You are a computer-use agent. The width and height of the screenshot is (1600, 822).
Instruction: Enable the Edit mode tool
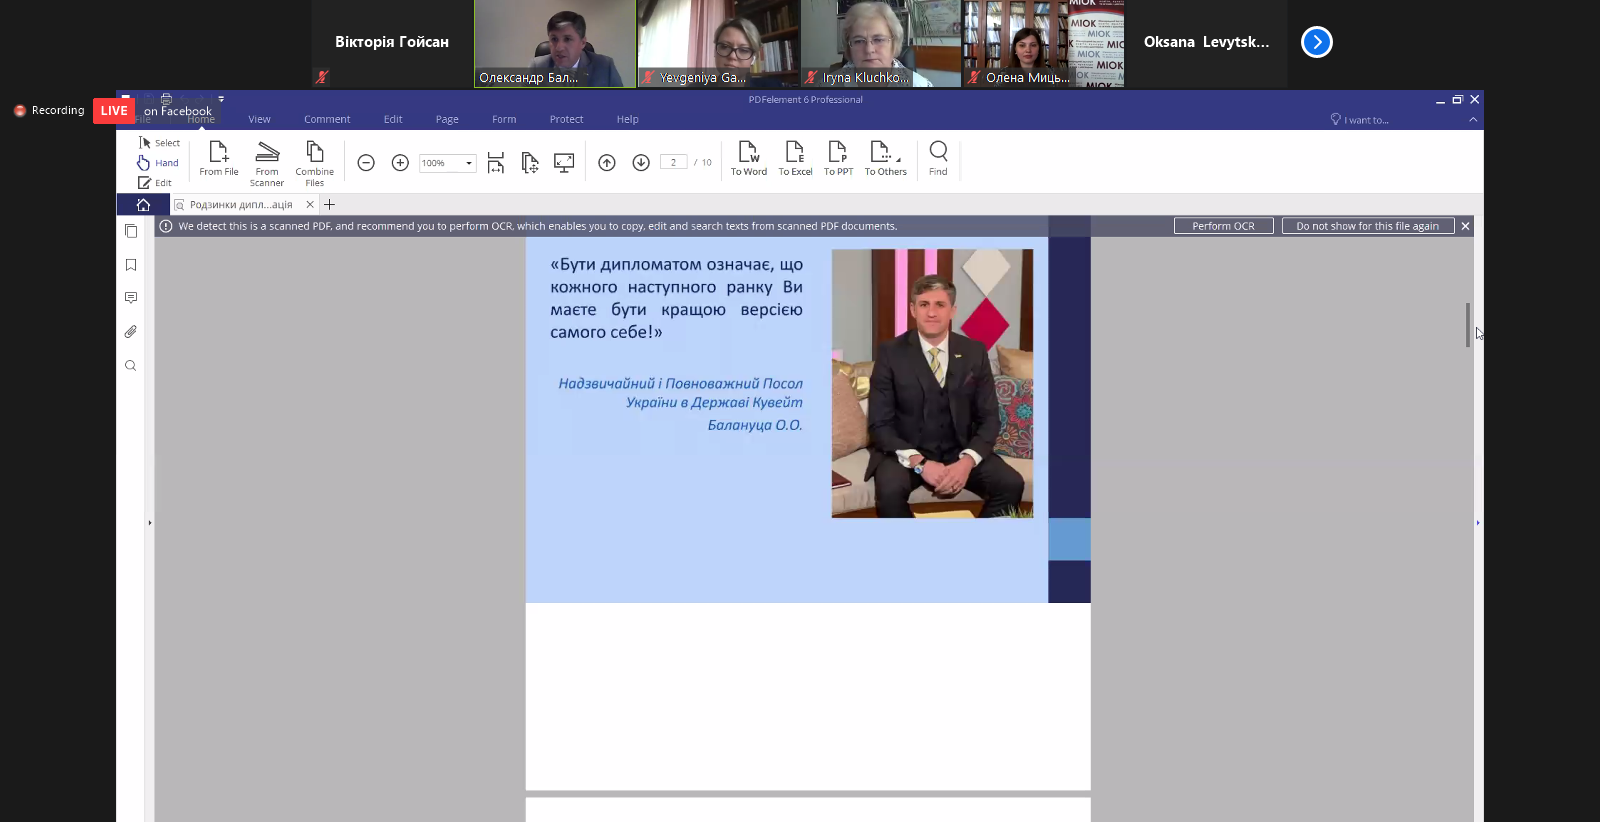(x=156, y=183)
